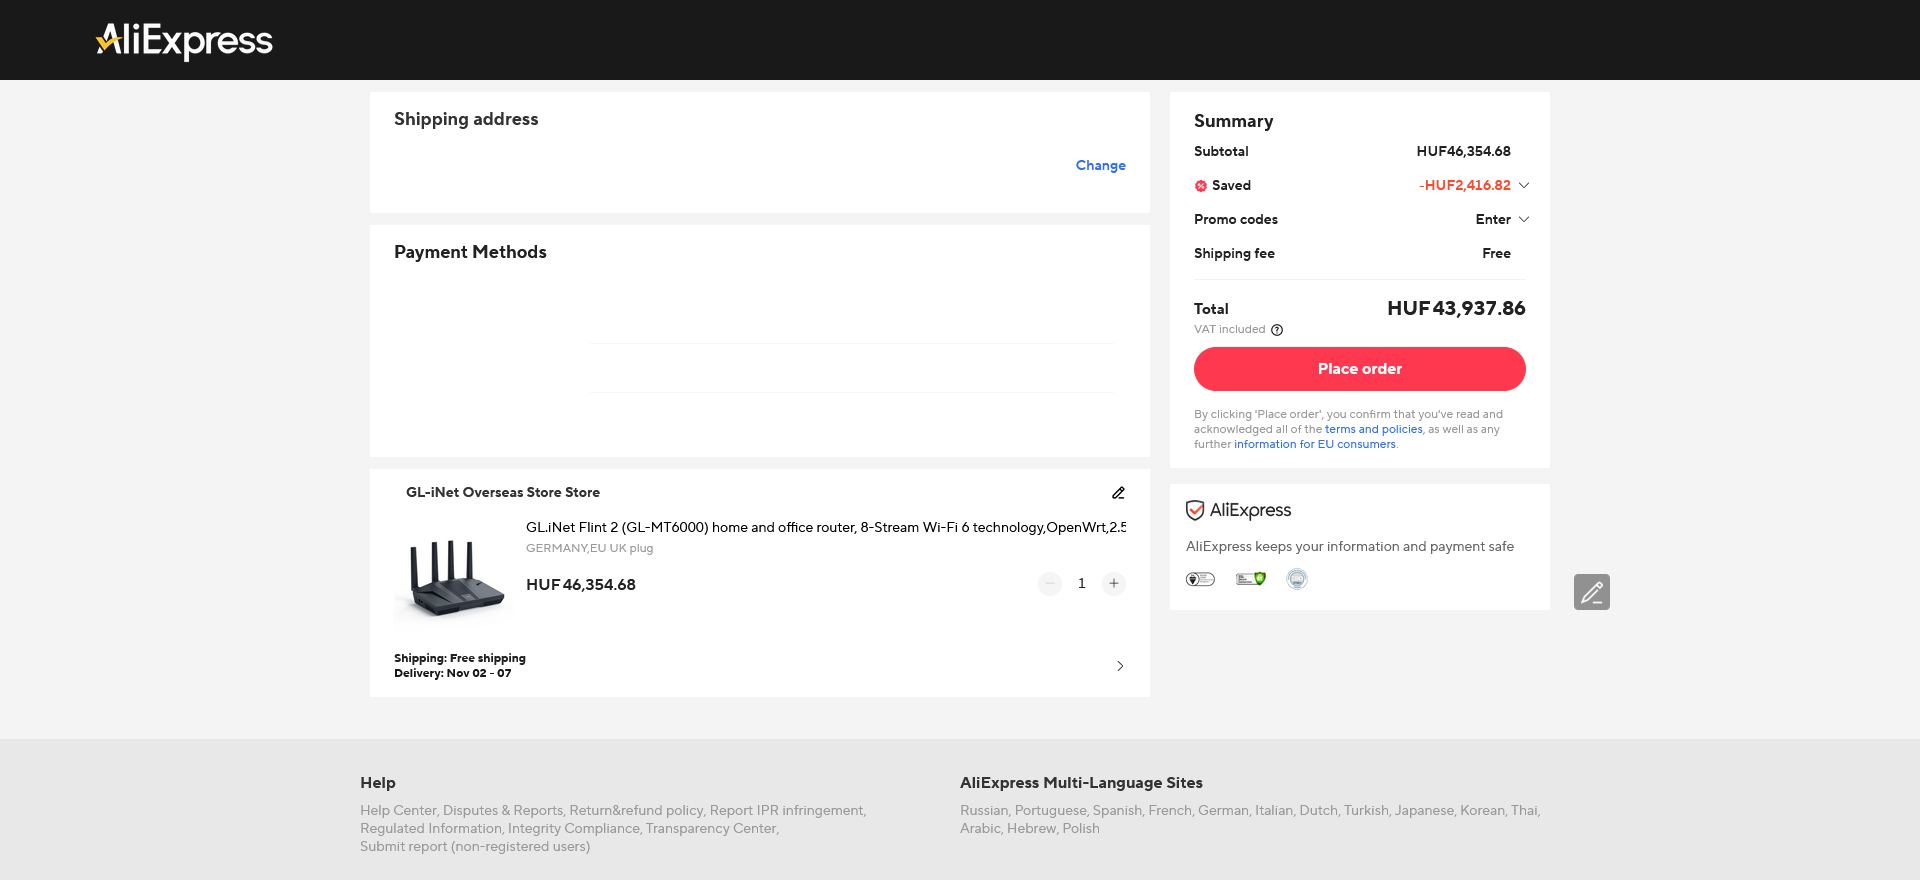Open shipping options via the right chevron
The image size is (1920, 880).
tap(1120, 666)
